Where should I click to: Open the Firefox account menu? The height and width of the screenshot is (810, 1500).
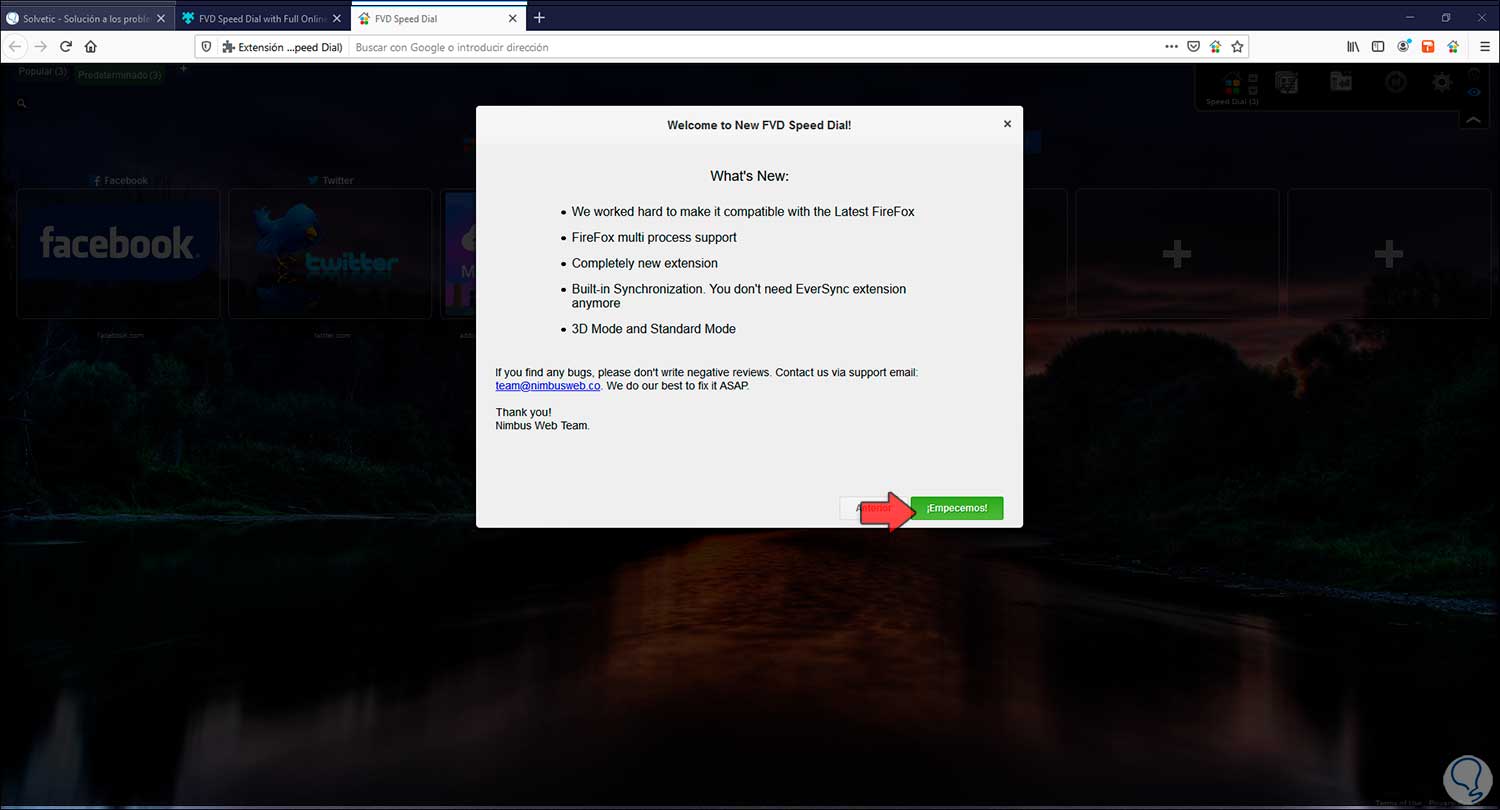(x=1404, y=47)
